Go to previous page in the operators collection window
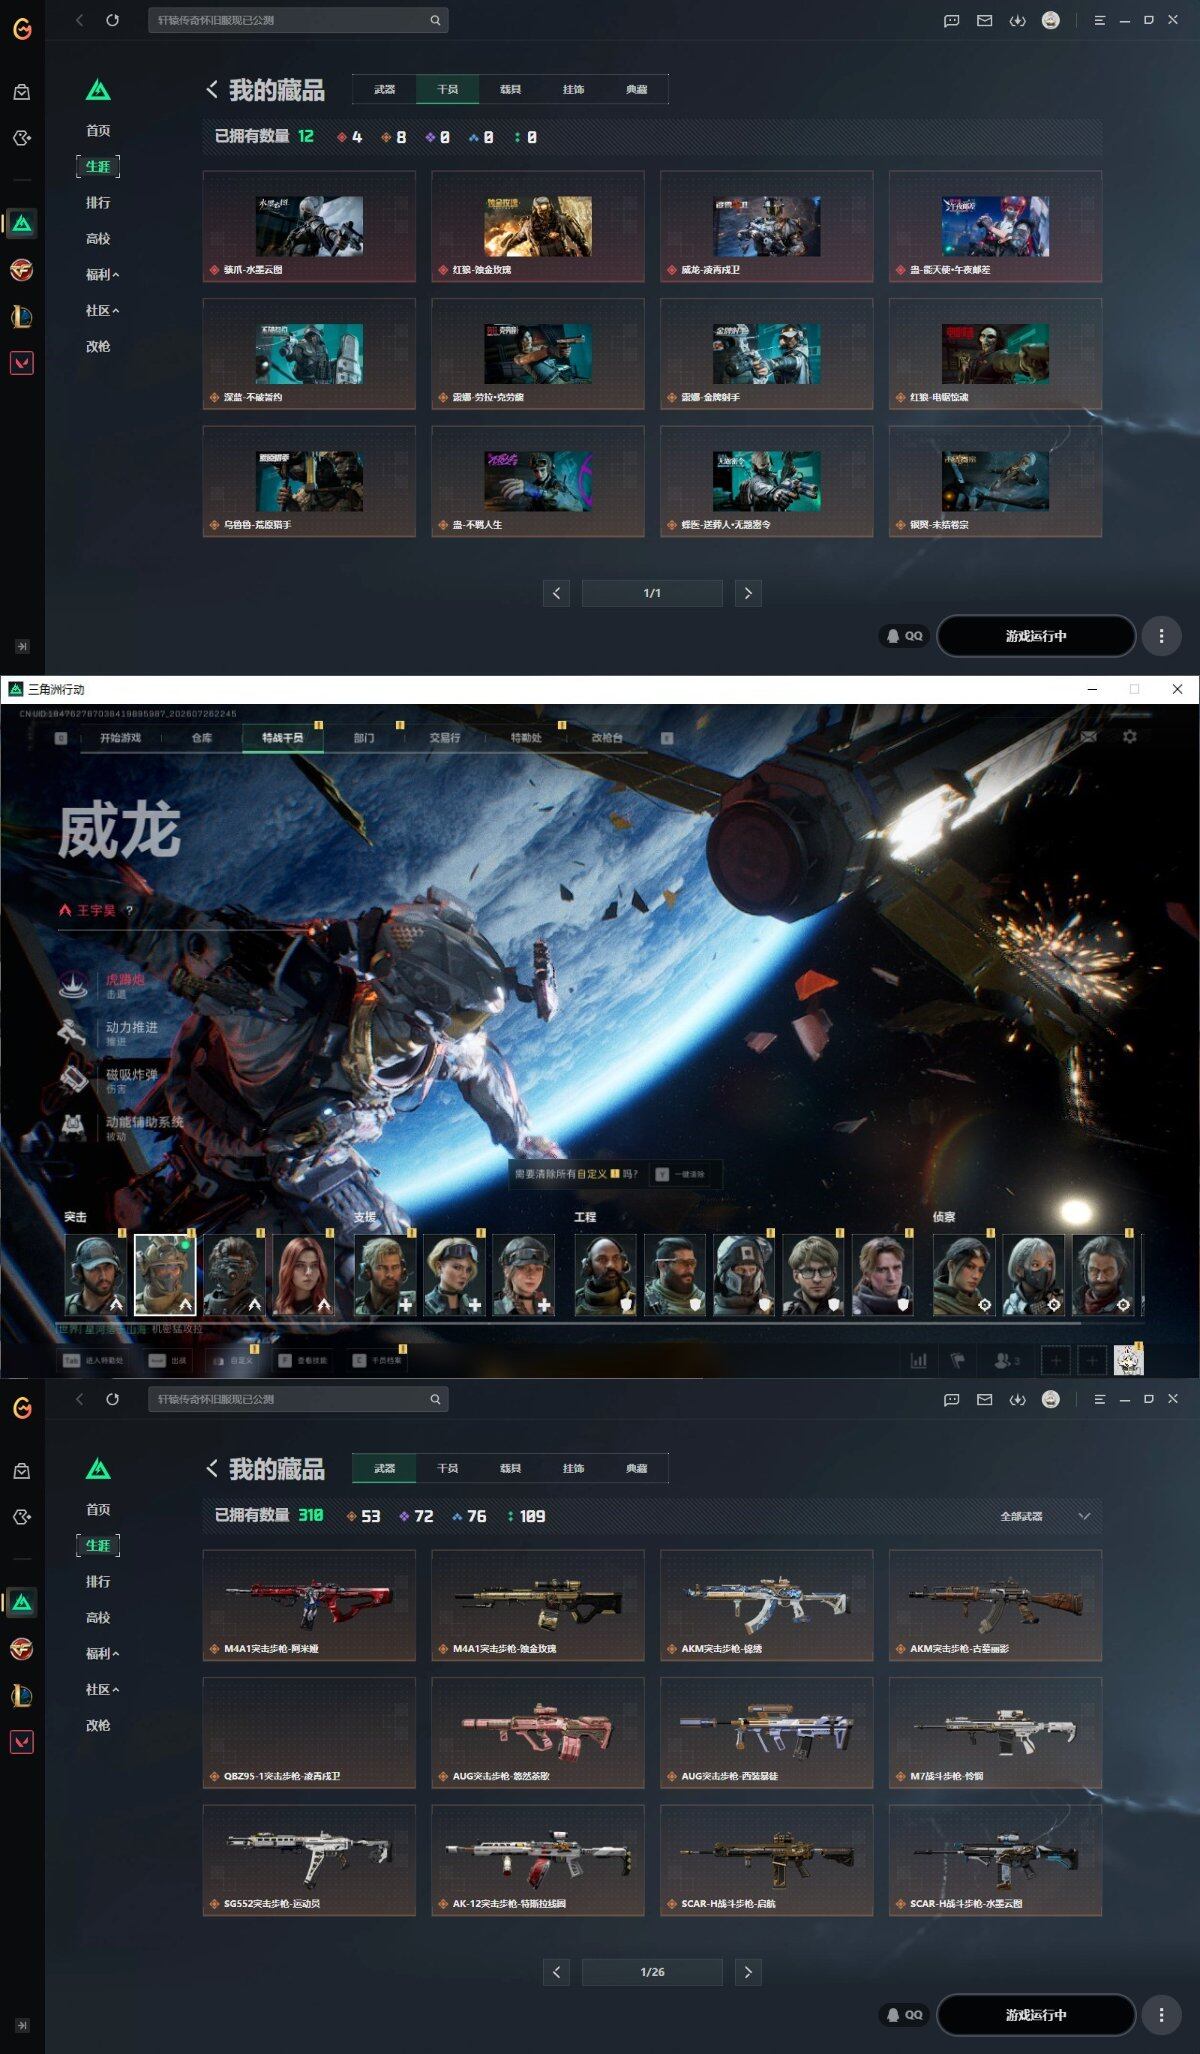This screenshot has width=1200, height=2054. (x=557, y=593)
